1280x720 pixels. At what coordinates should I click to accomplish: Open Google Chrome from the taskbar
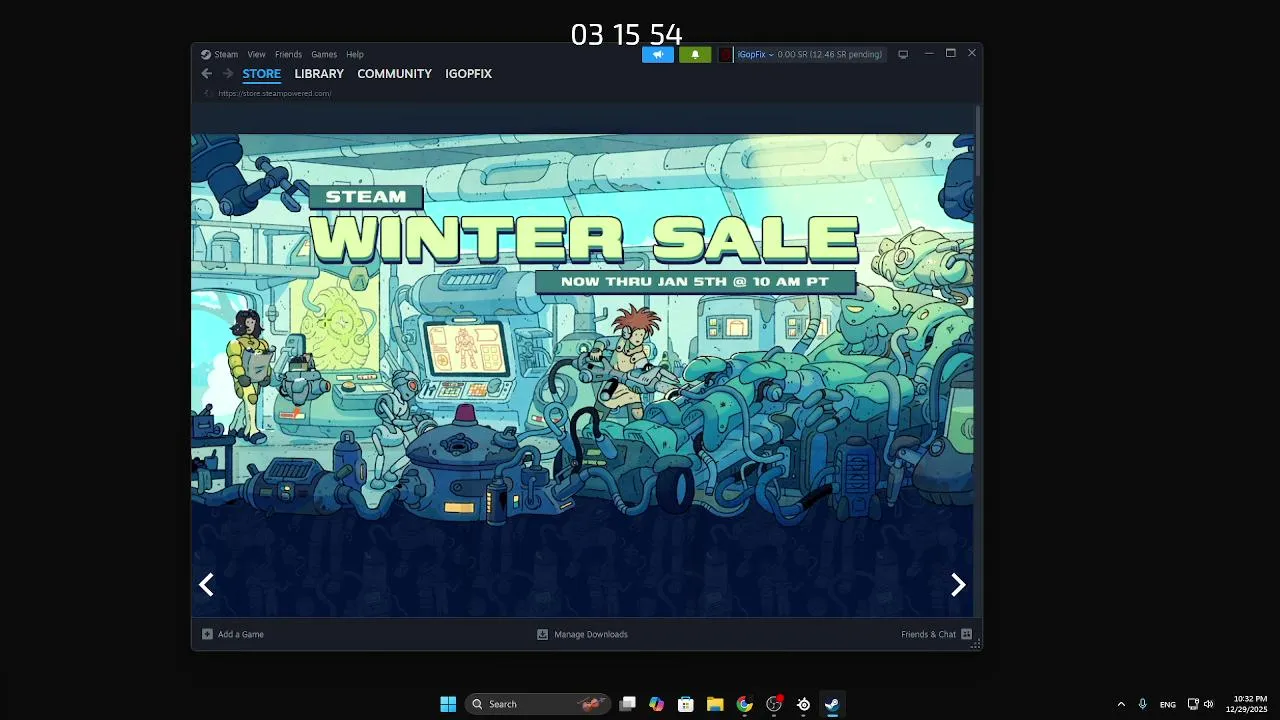744,704
